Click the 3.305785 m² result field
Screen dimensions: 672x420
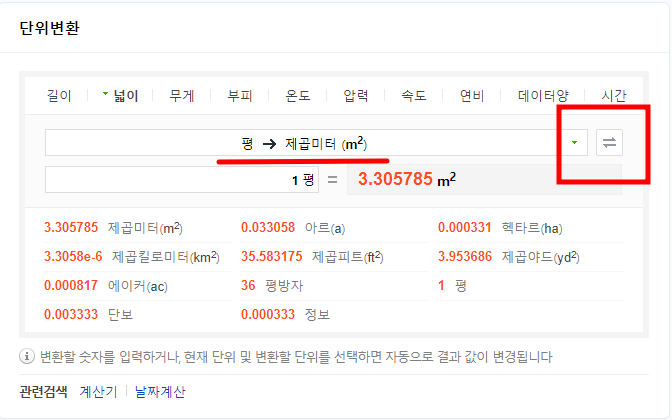click(484, 180)
